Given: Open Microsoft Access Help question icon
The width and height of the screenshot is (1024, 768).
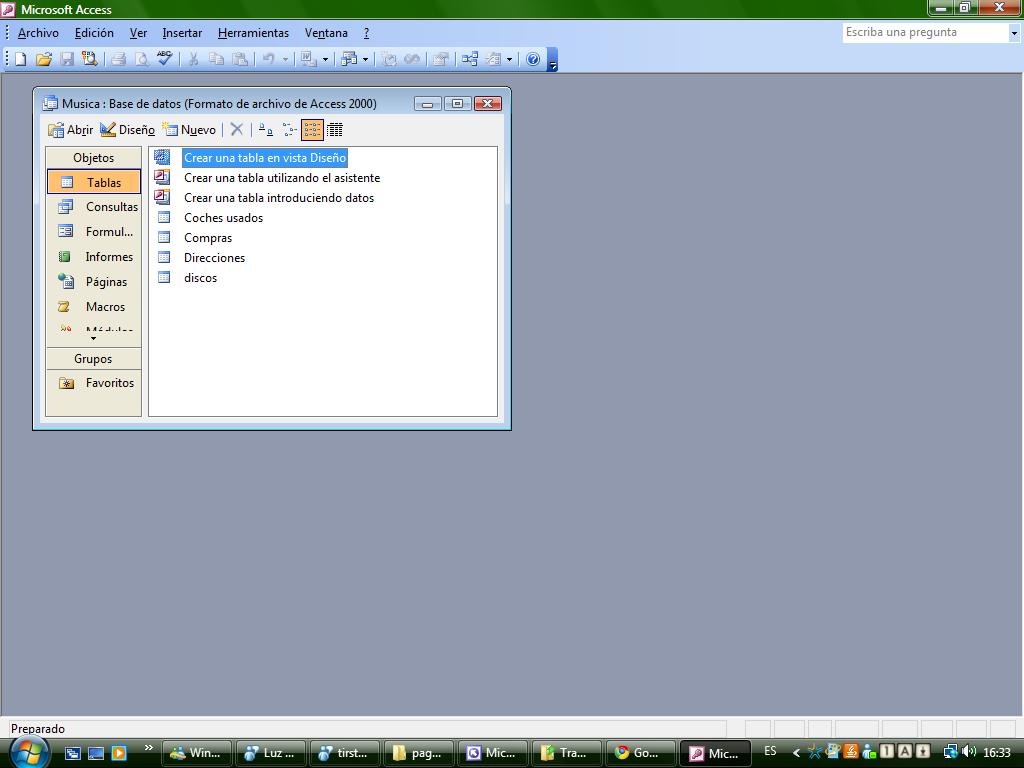Looking at the screenshot, I should click(533, 59).
